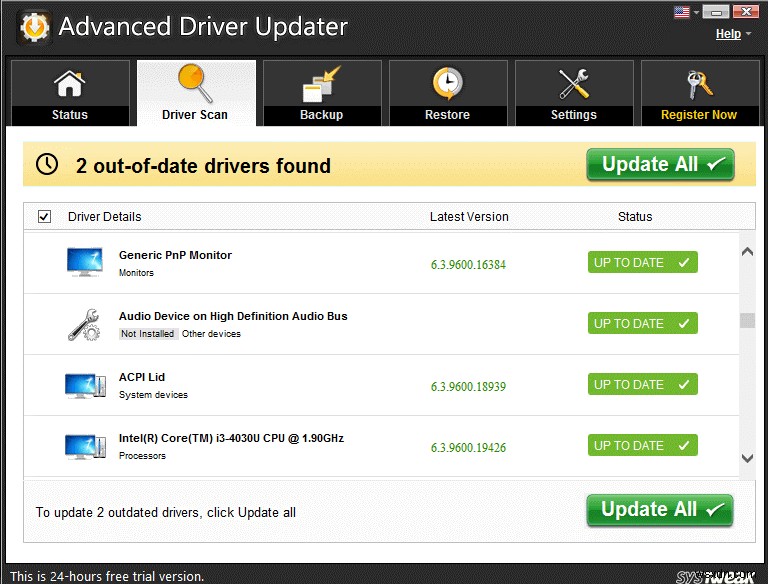Screen dimensions: 768x584
Task: Click the bottom Update All button
Action: click(660, 510)
